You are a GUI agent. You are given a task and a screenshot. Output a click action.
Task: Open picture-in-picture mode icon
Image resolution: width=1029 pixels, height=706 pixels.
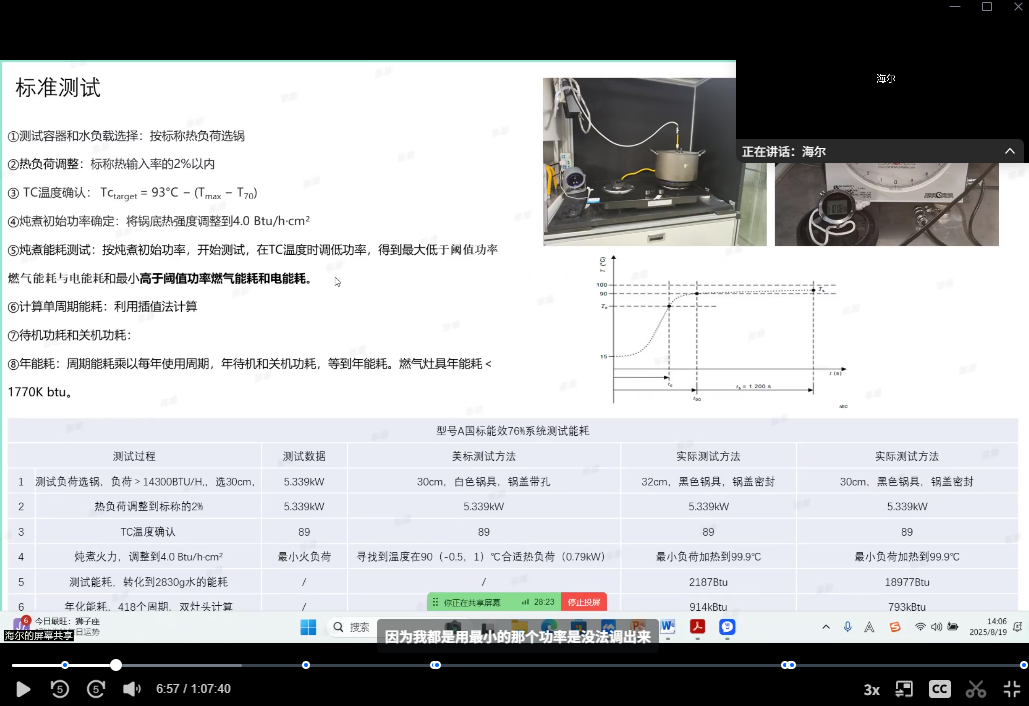(904, 689)
